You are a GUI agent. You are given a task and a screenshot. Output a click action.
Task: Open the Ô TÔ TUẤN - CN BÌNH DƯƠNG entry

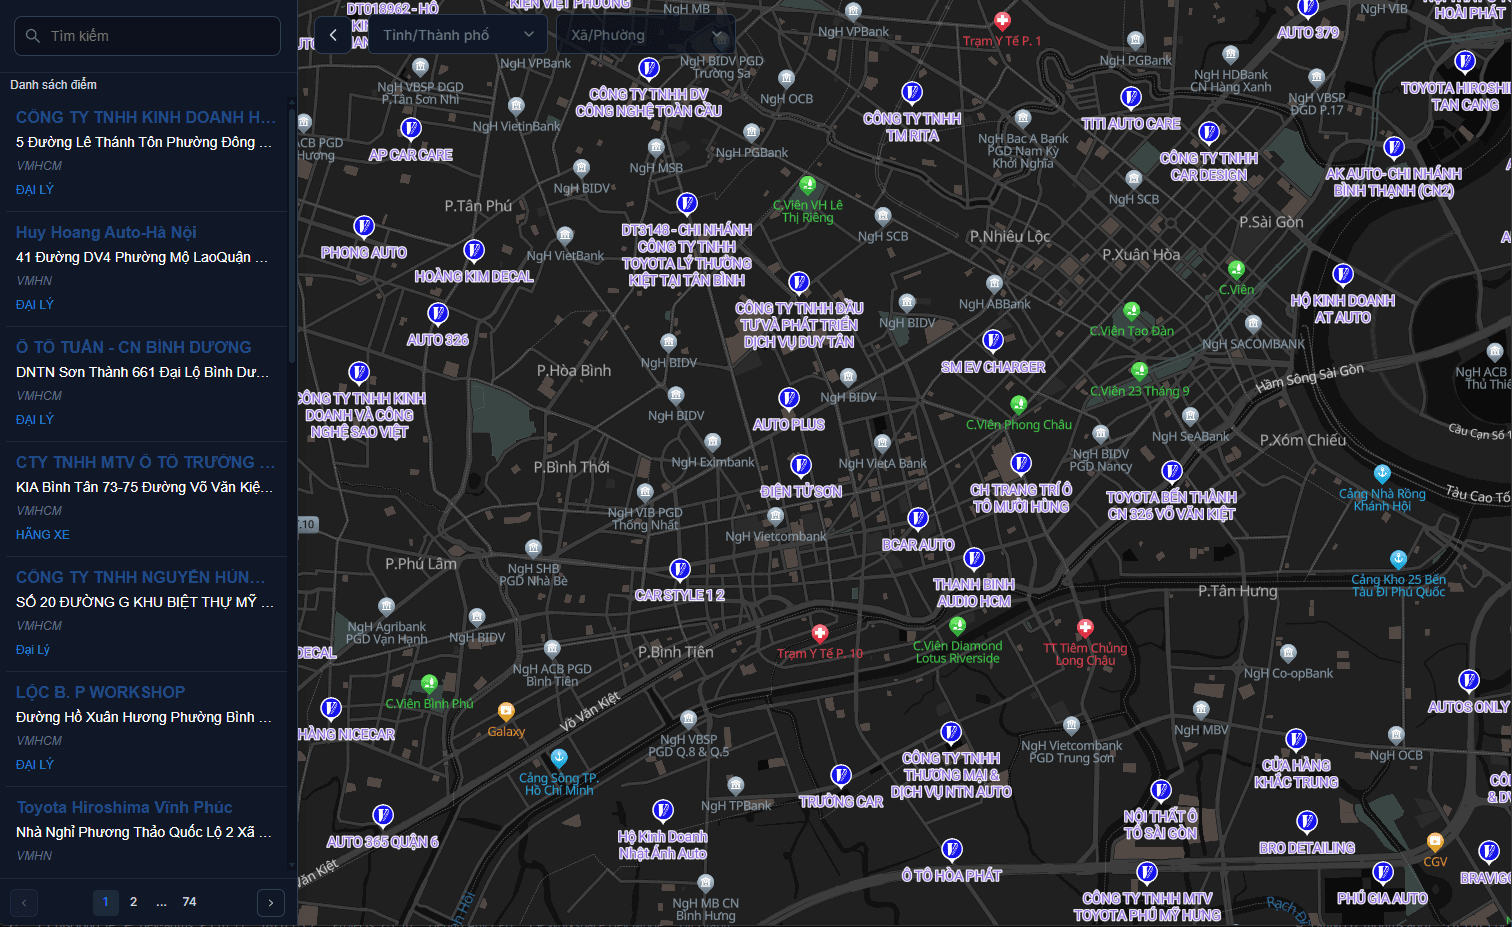(x=147, y=384)
